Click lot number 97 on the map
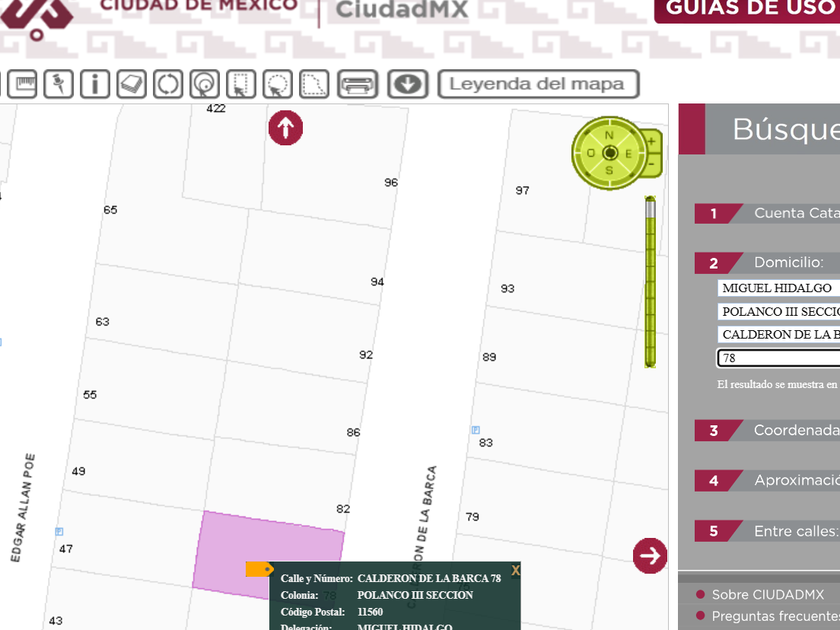This screenshot has width=840, height=630. [x=522, y=191]
